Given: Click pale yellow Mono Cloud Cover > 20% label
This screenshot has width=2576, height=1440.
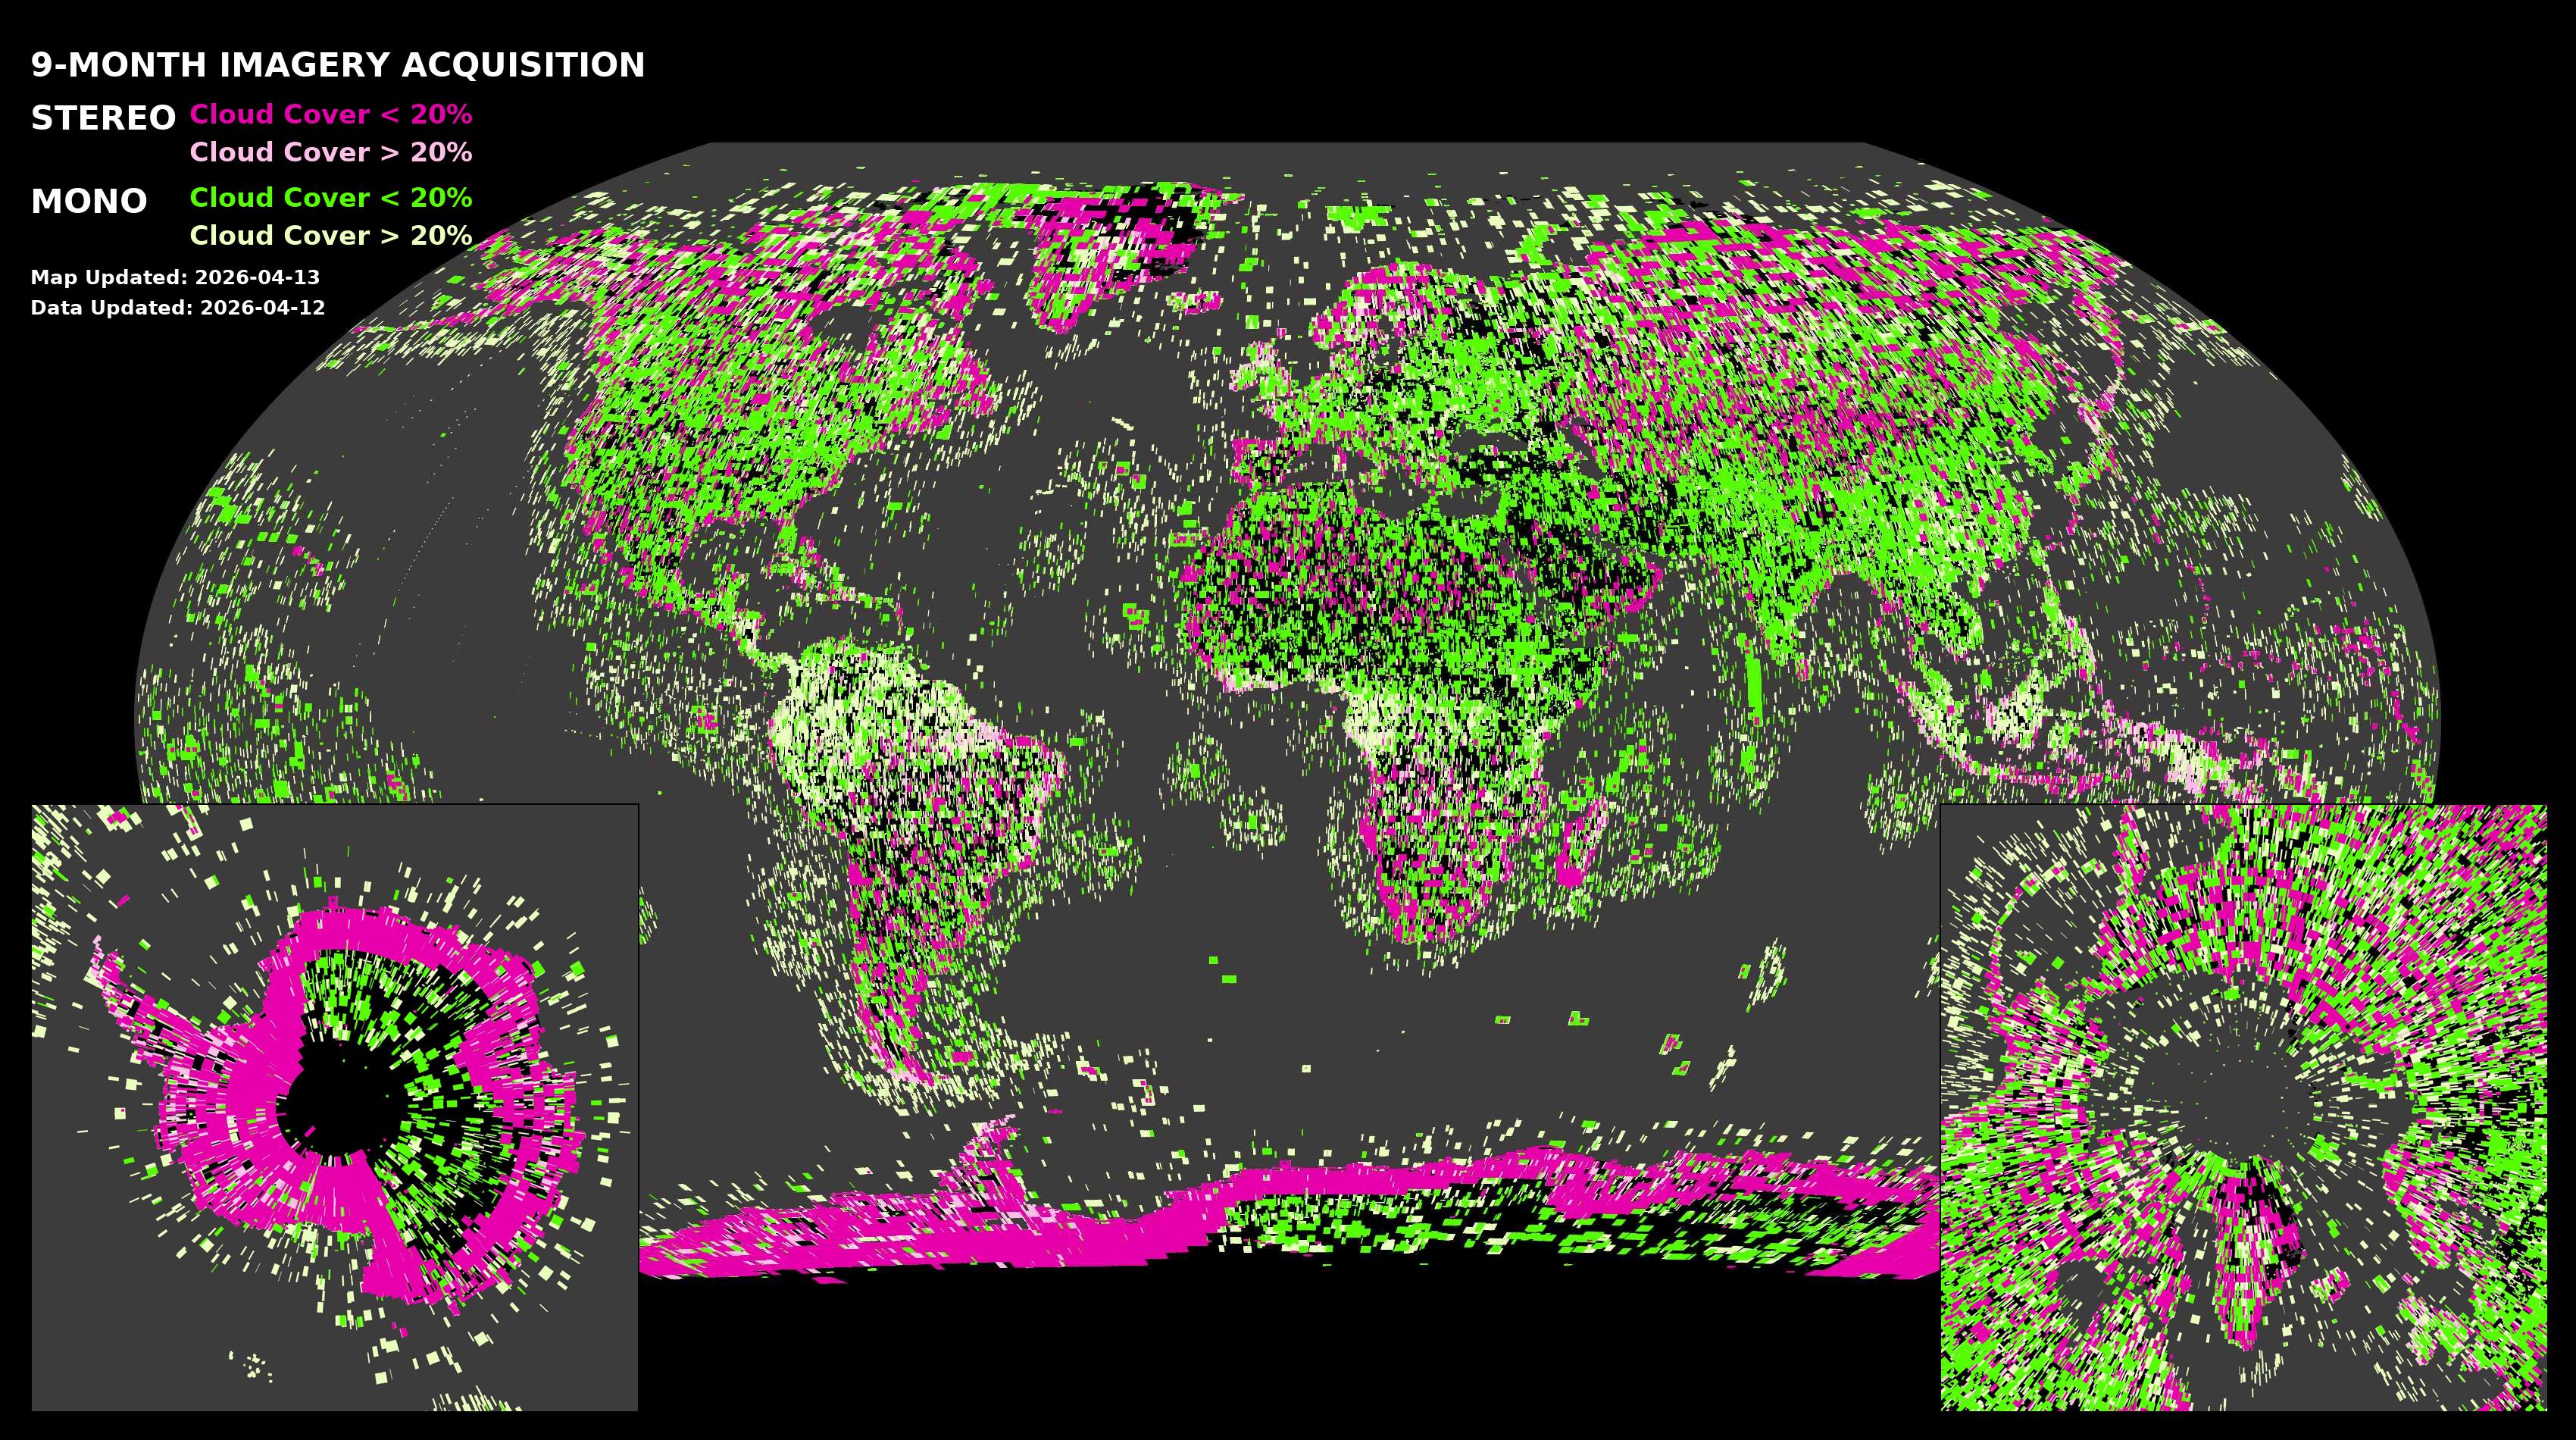Looking at the screenshot, I should pyautogui.click(x=330, y=235).
